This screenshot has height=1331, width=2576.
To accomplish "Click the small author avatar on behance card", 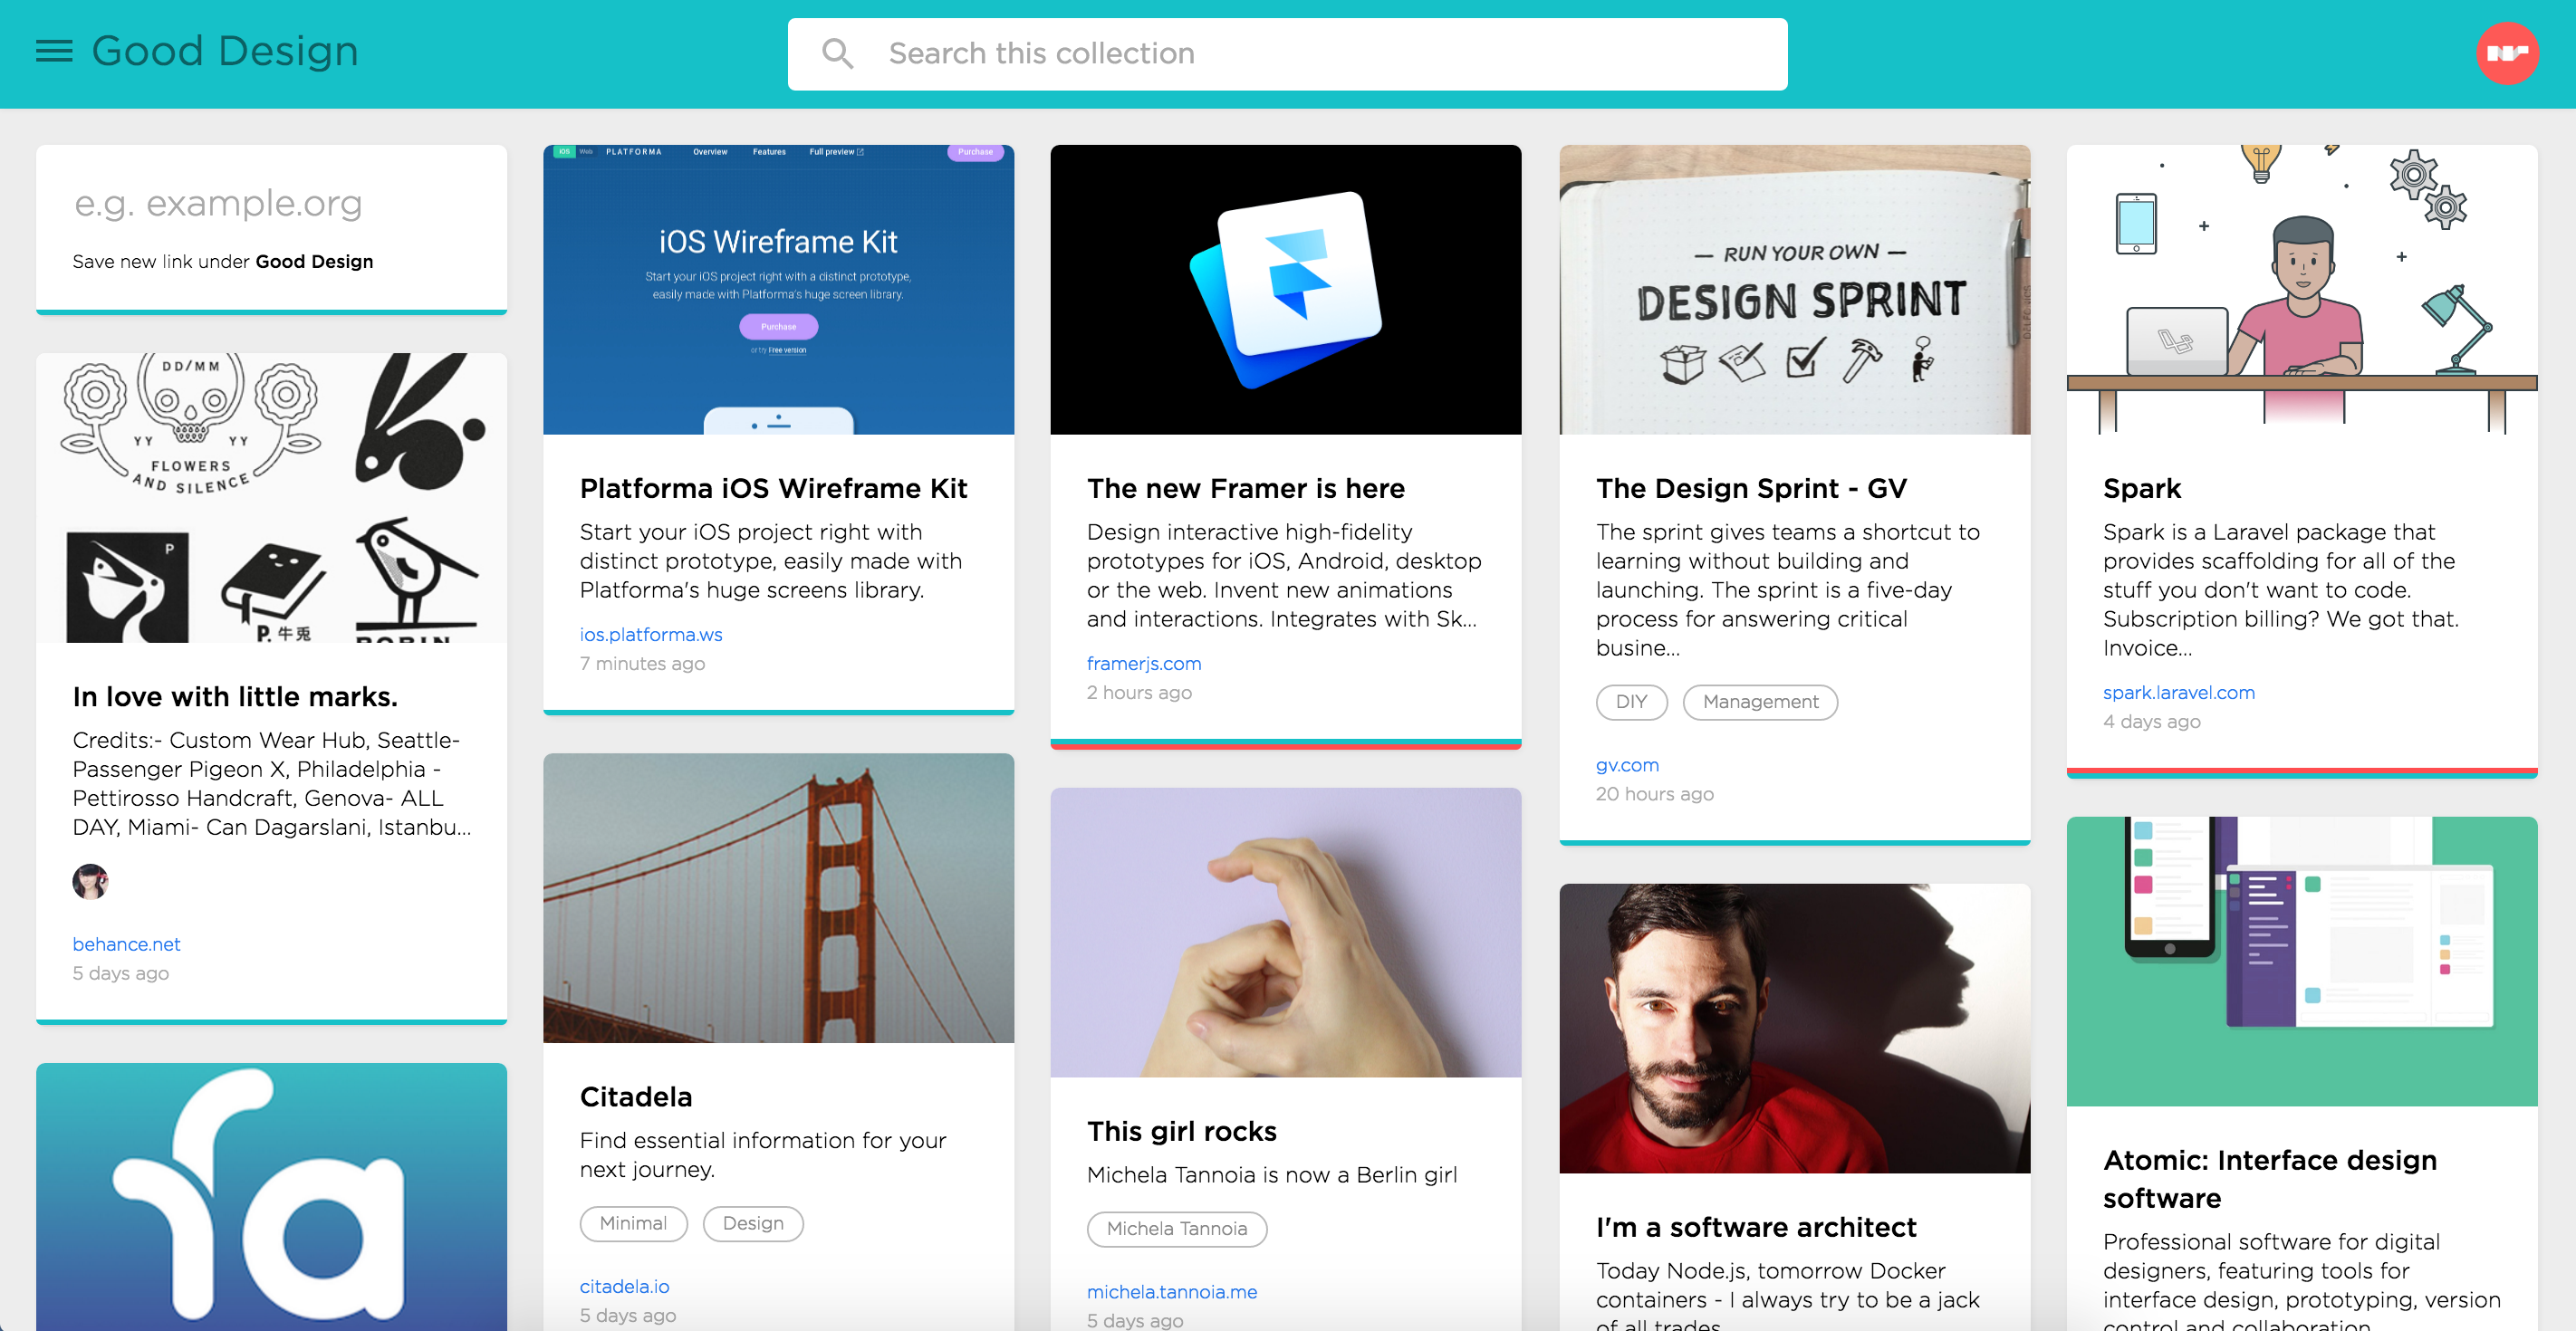I will coord(90,881).
